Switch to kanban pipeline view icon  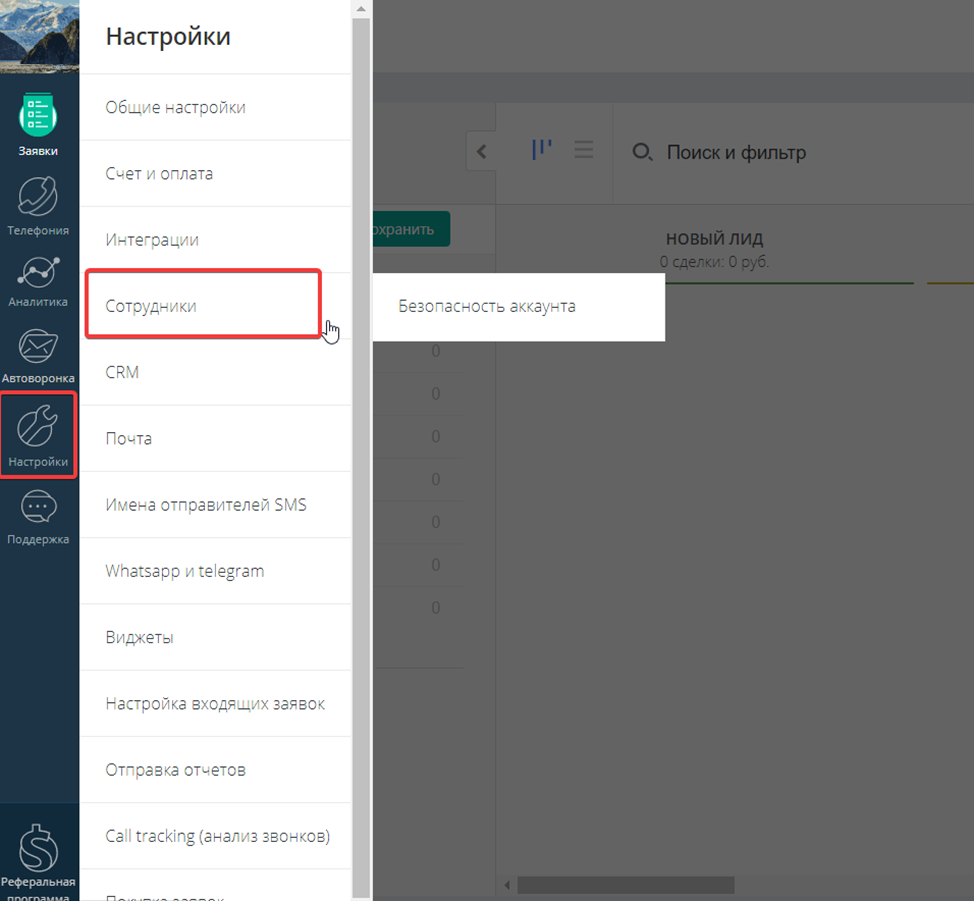click(542, 149)
